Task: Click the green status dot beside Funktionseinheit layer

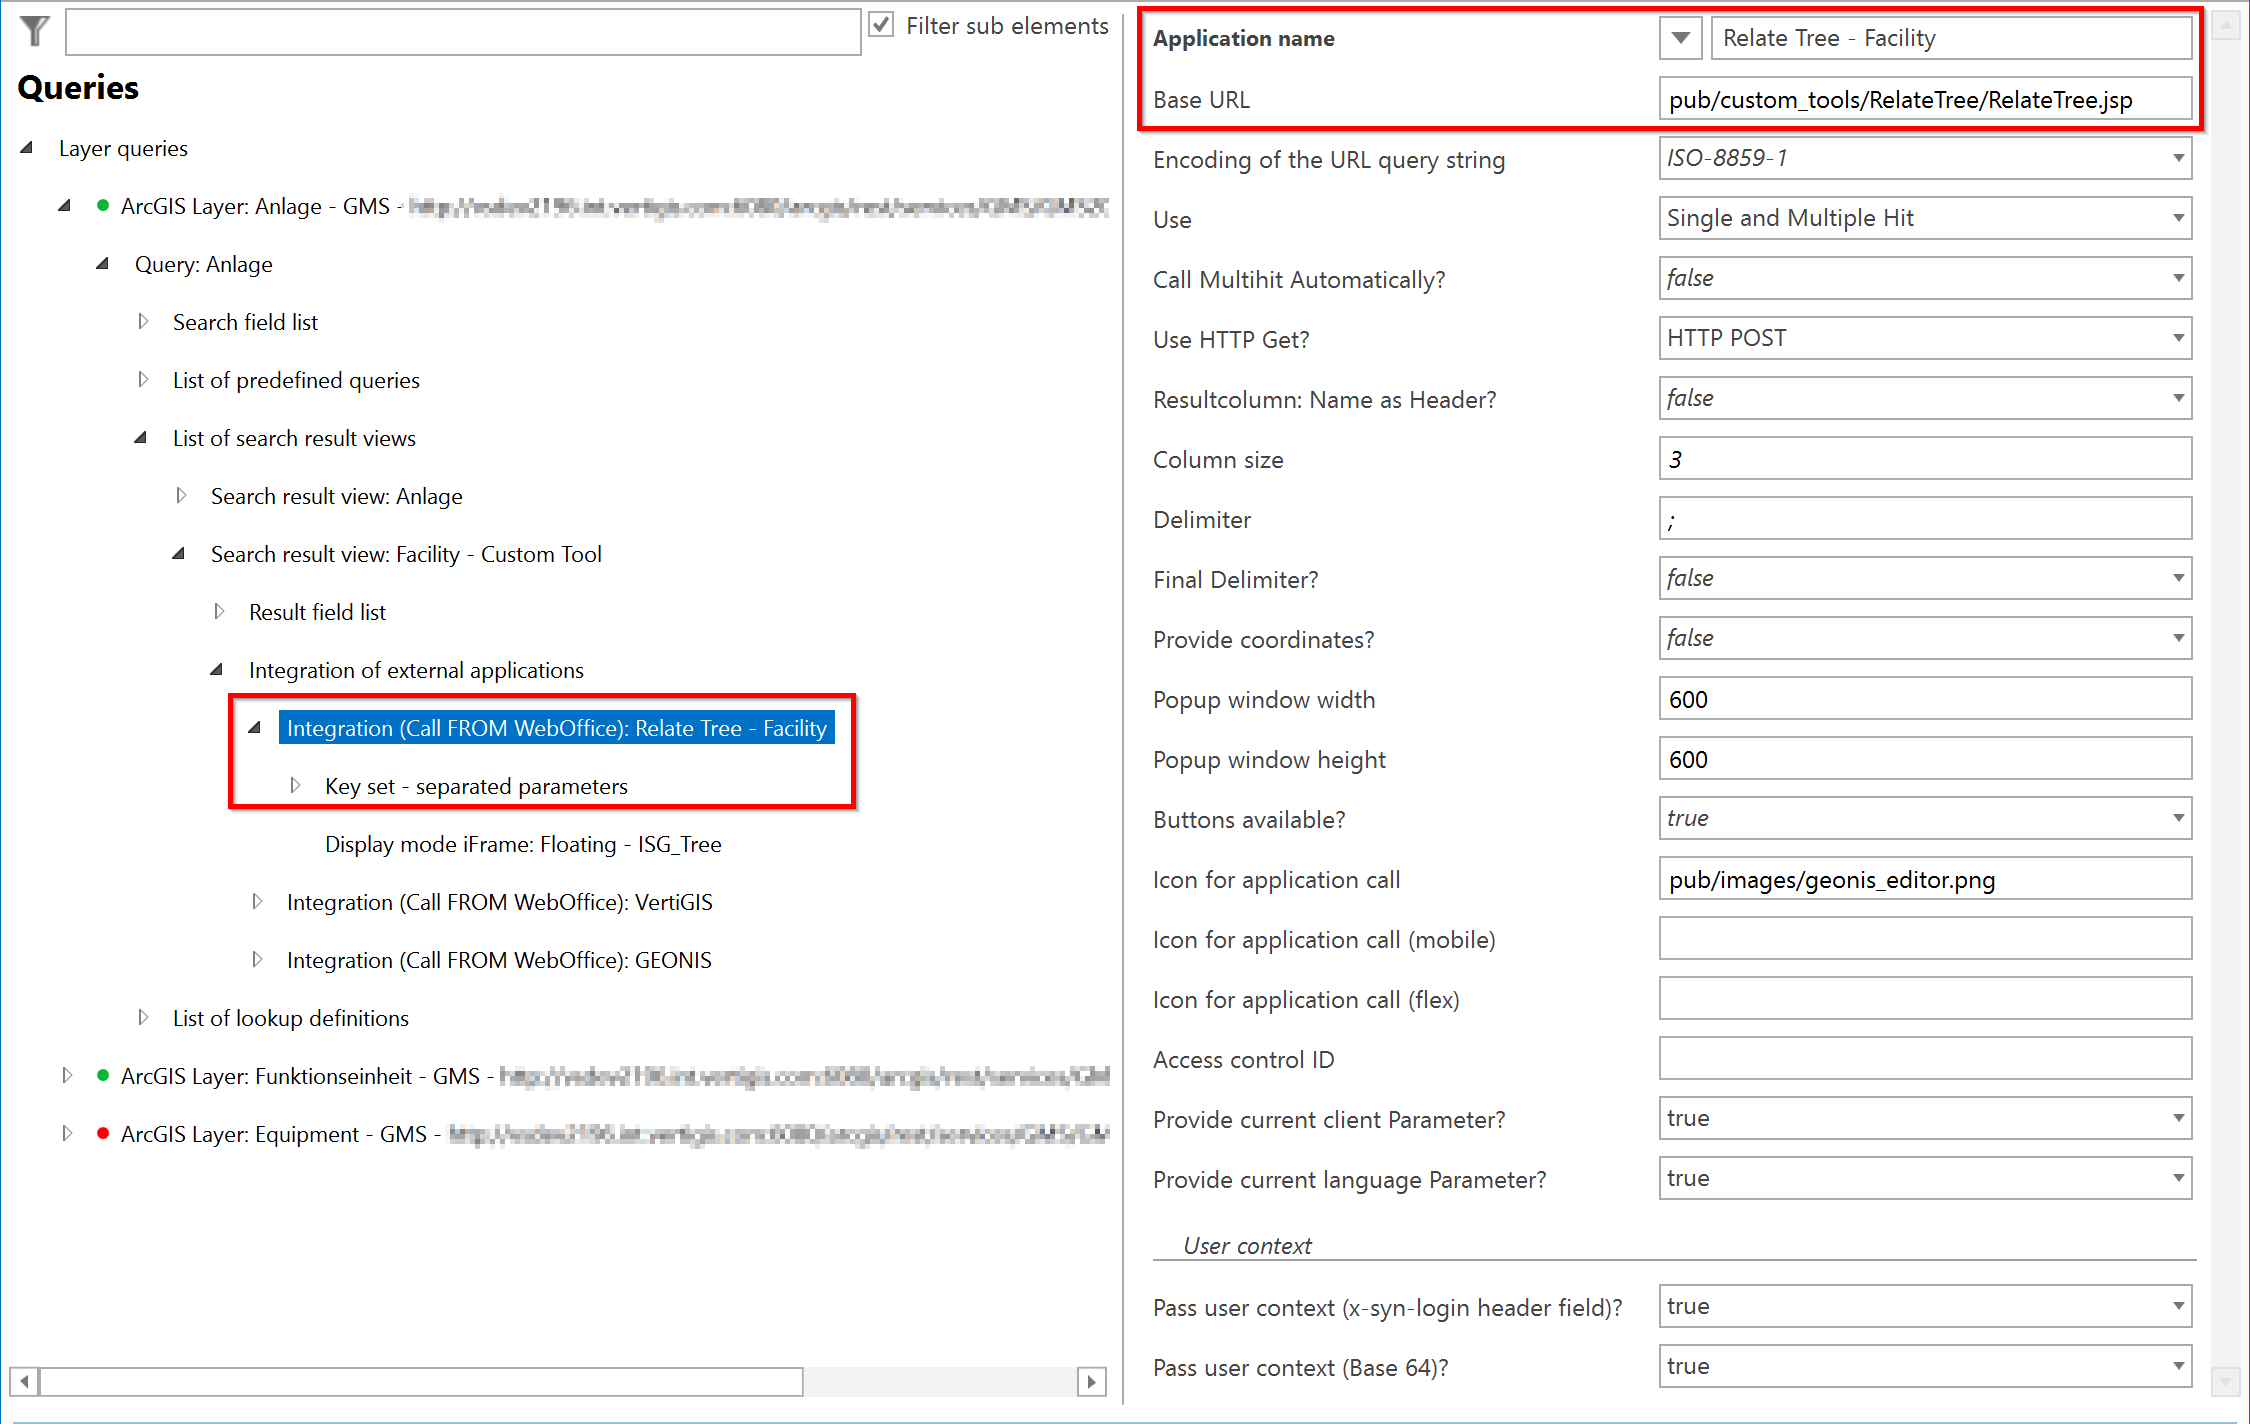Action: point(103,1076)
